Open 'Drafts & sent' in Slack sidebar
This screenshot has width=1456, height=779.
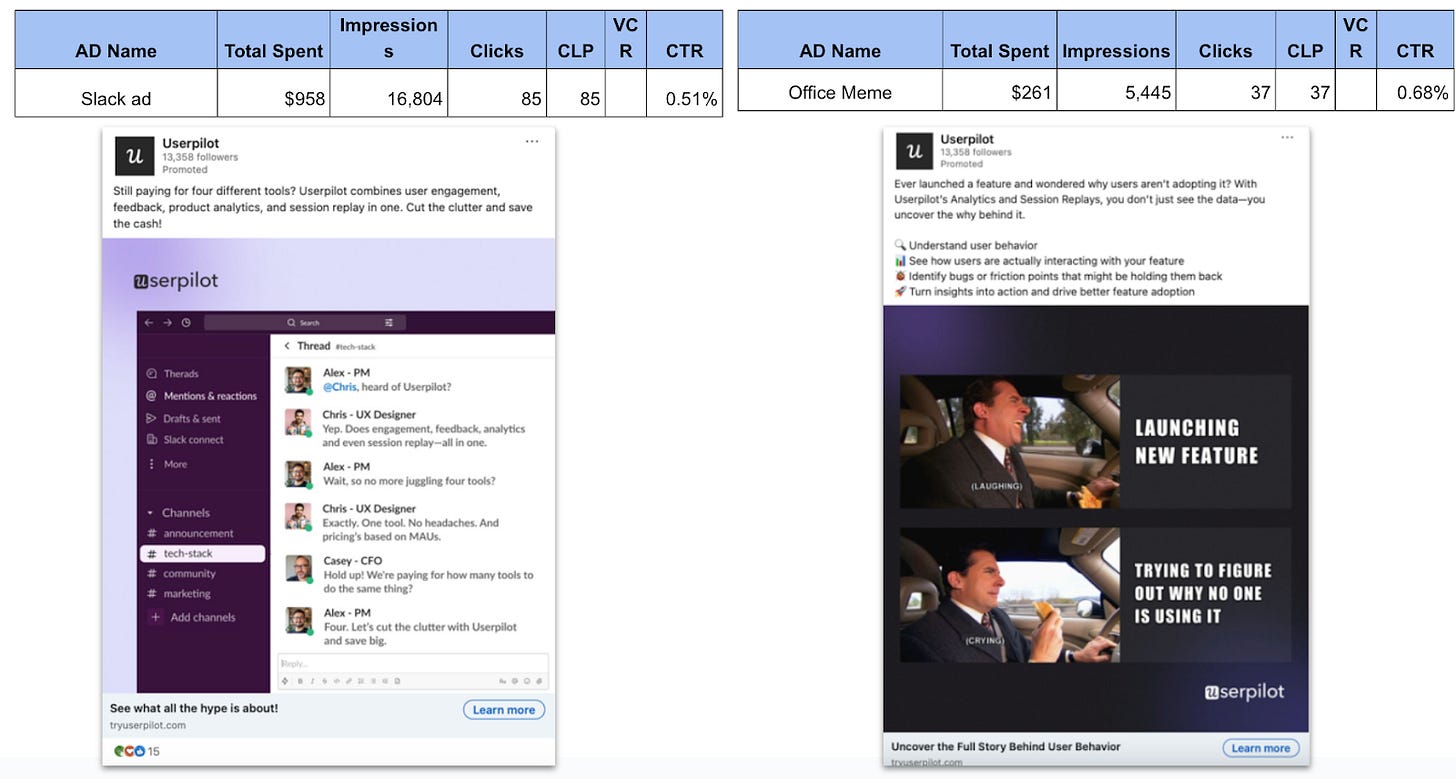tap(183, 419)
